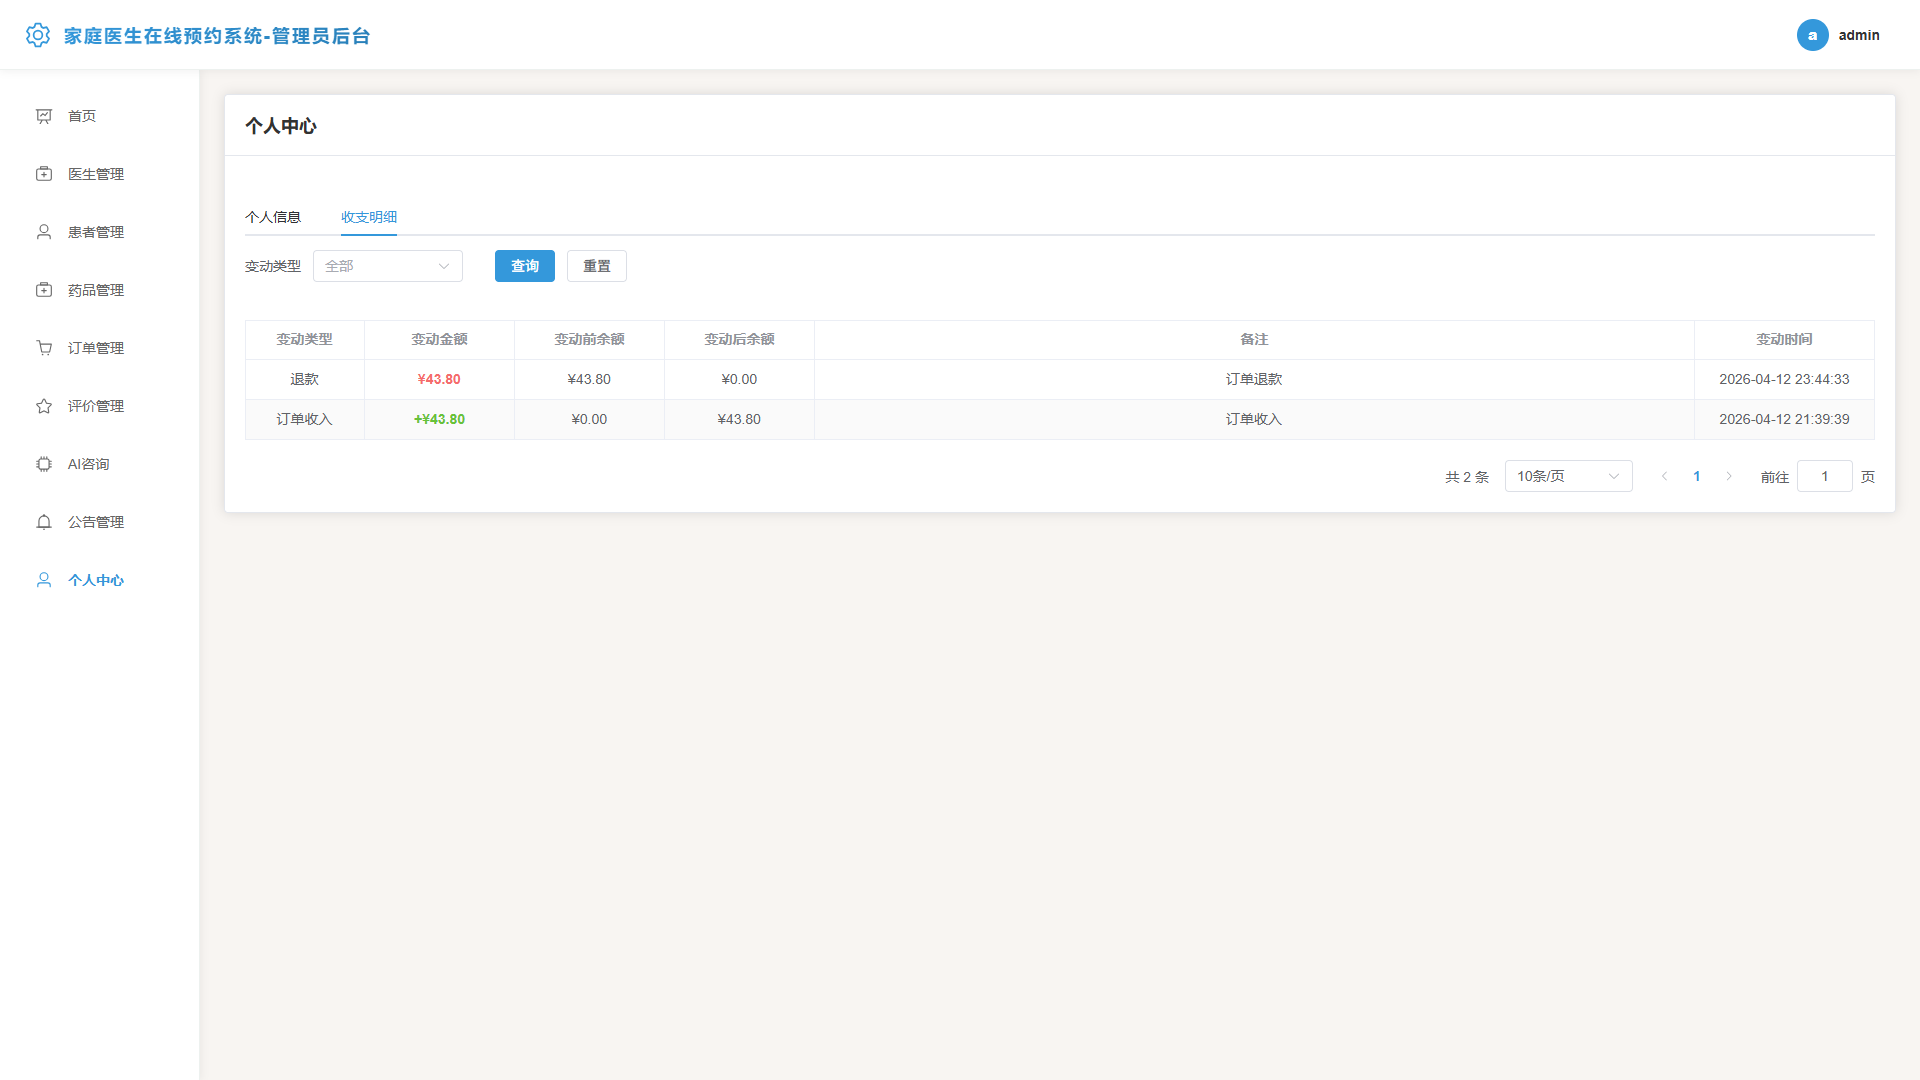Viewport: 1920px width, 1080px height.
Task: Open 订单管理 in the sidebar menu
Action: tap(100, 348)
